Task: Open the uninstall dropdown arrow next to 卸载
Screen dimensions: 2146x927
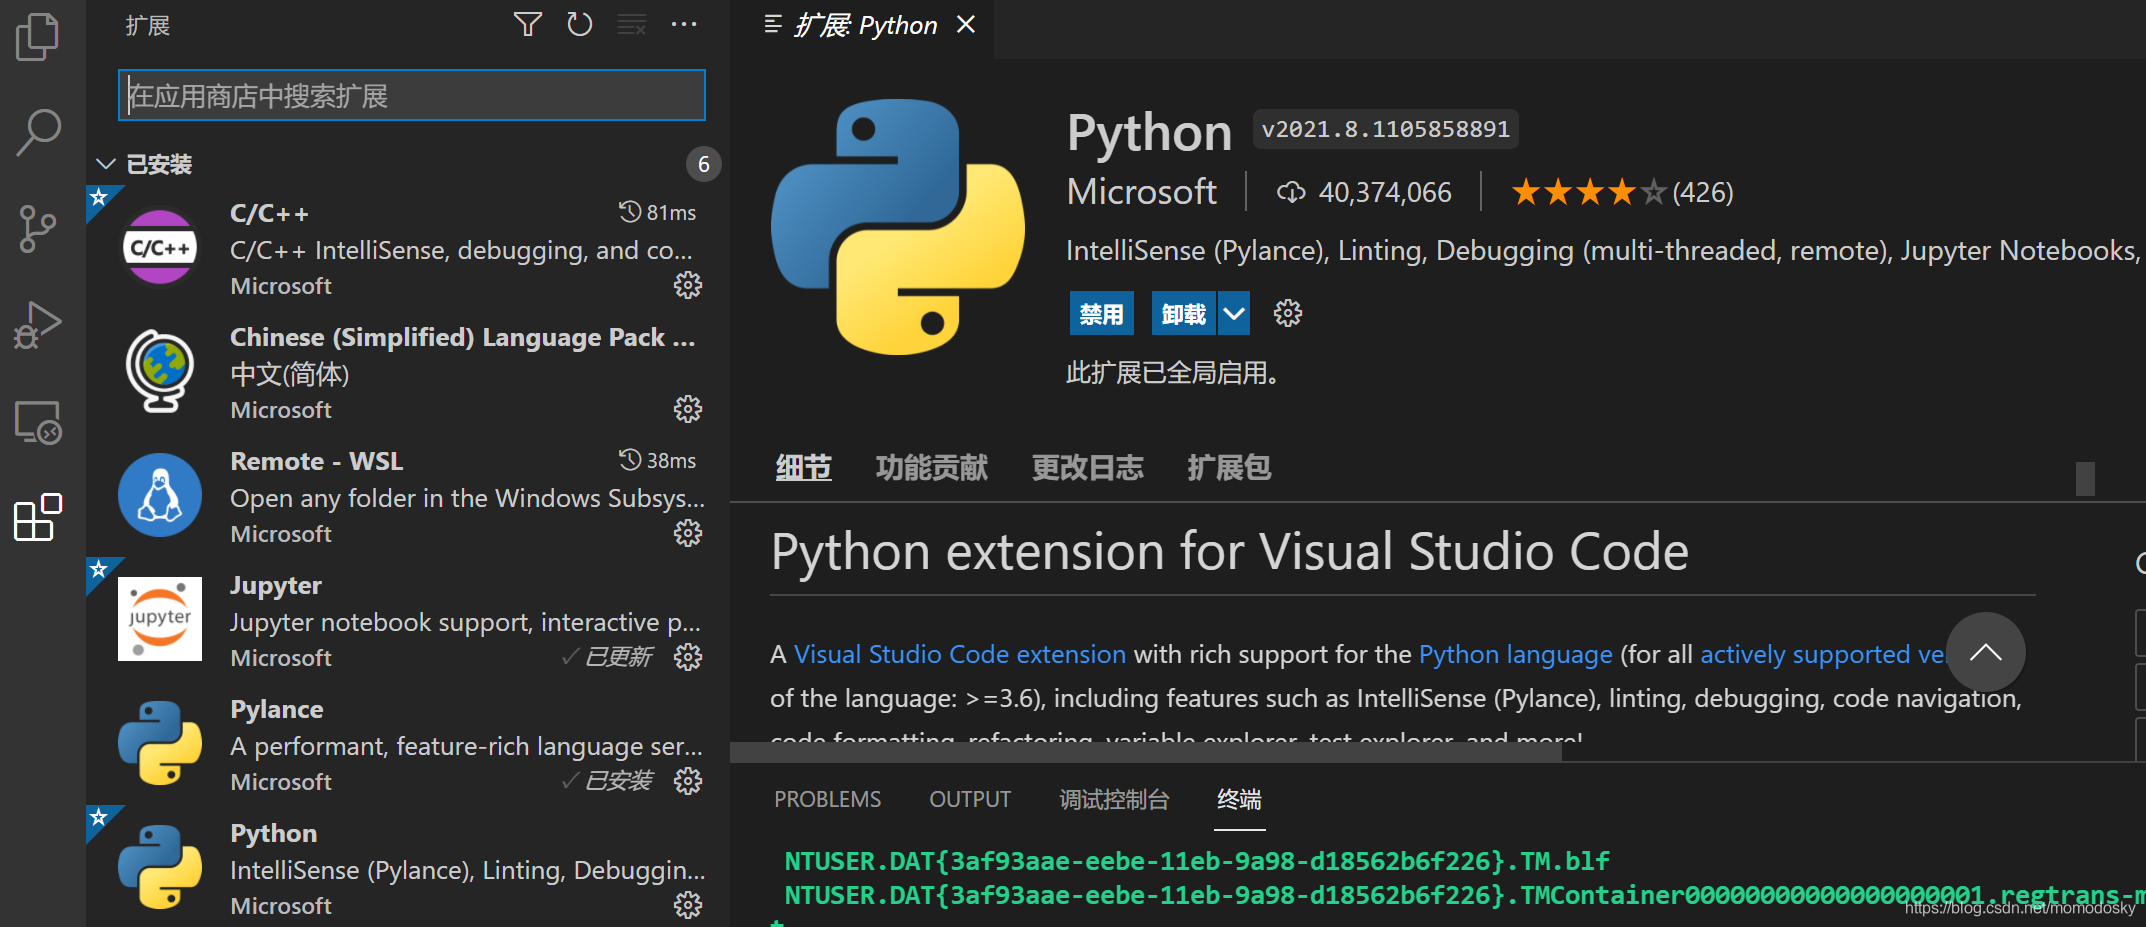Action: click(x=1233, y=313)
